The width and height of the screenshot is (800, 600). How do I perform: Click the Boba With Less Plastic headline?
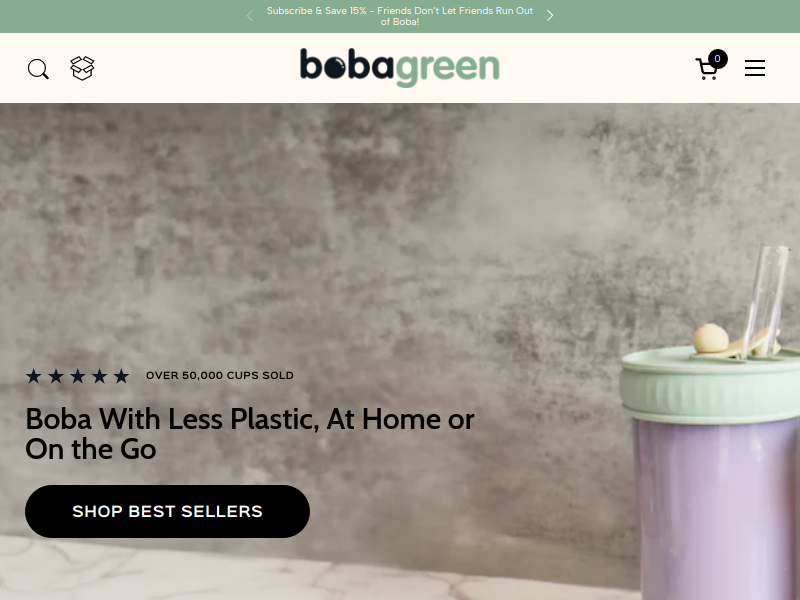click(249, 434)
